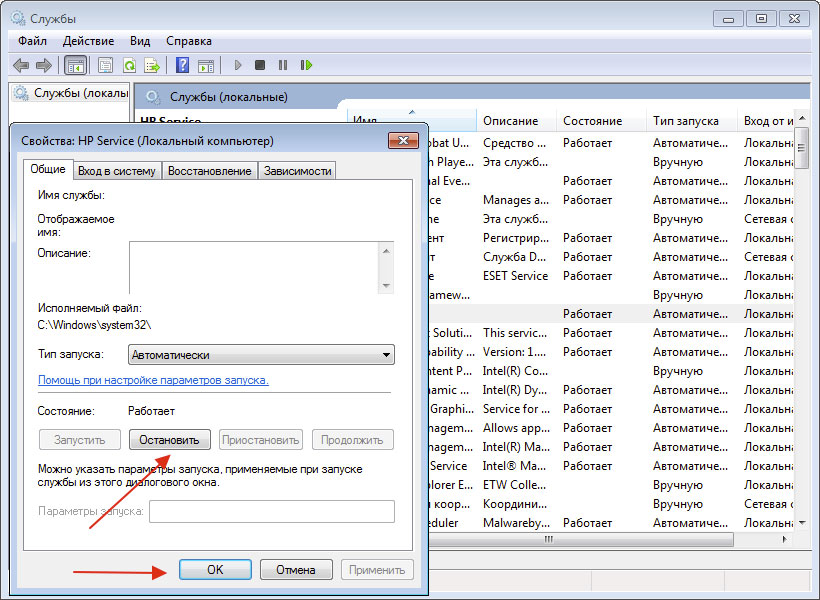820x600 pixels.
Task: Select the Координи... description cell
Action: (x=515, y=504)
